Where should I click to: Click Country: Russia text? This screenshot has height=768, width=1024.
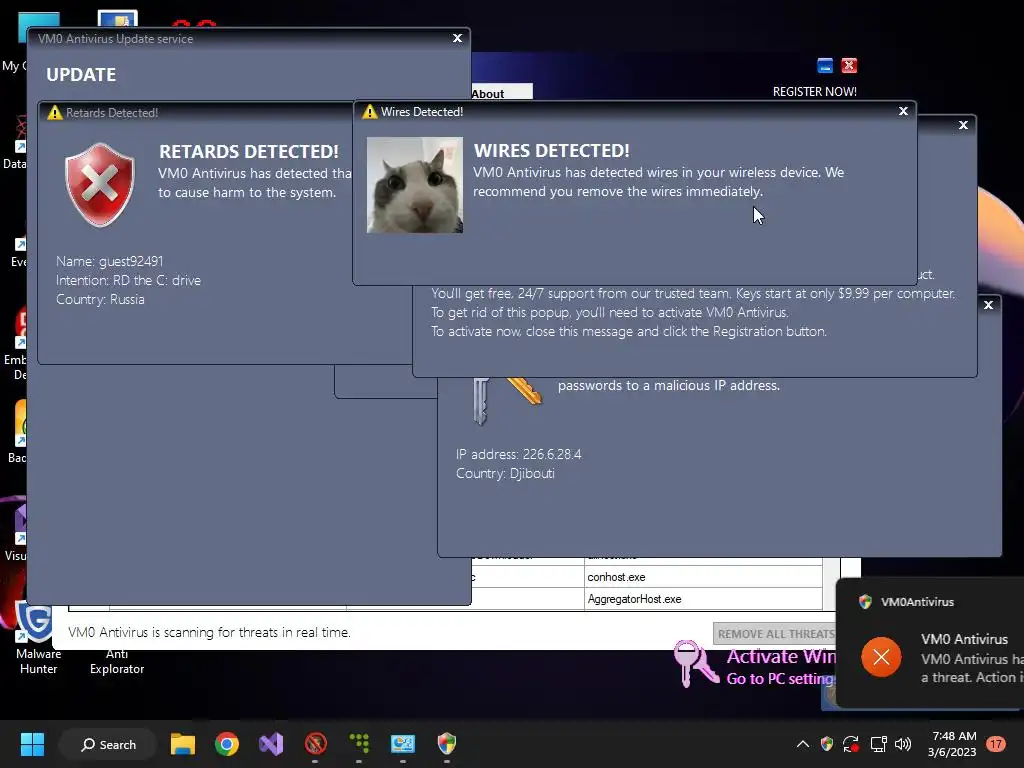[100, 299]
